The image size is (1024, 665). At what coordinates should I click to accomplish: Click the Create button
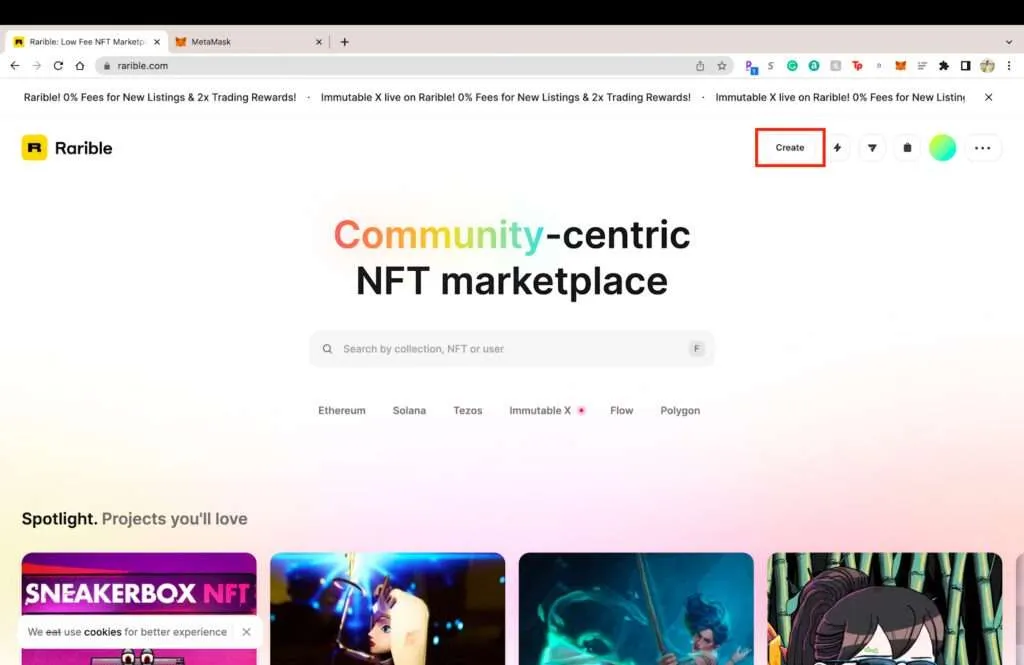click(789, 147)
